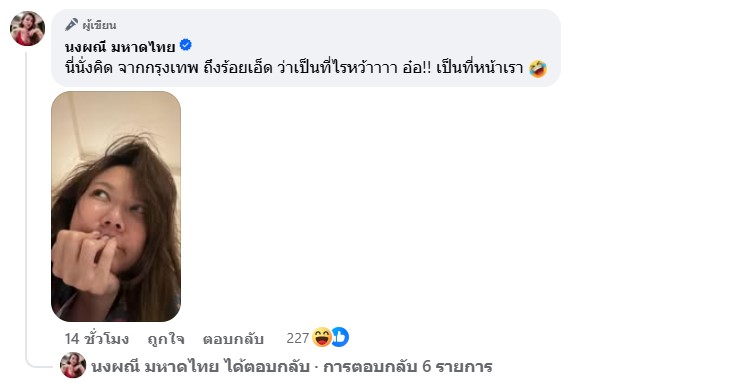This screenshot has height=383, width=750.
Task: Open the attached selfie photo
Action: click(116, 206)
